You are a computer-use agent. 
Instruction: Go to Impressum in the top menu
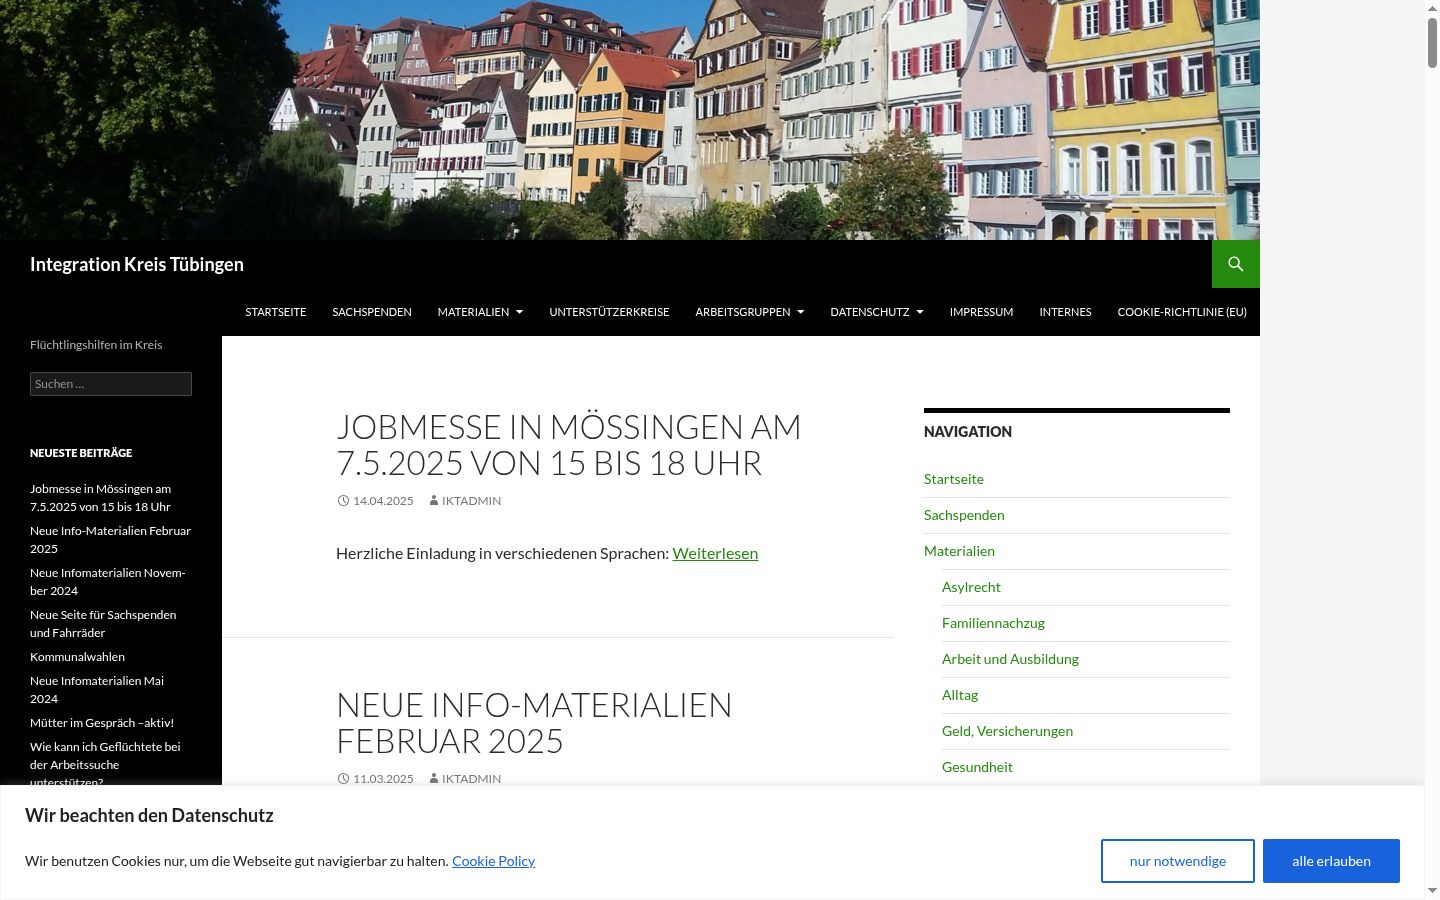click(x=981, y=312)
